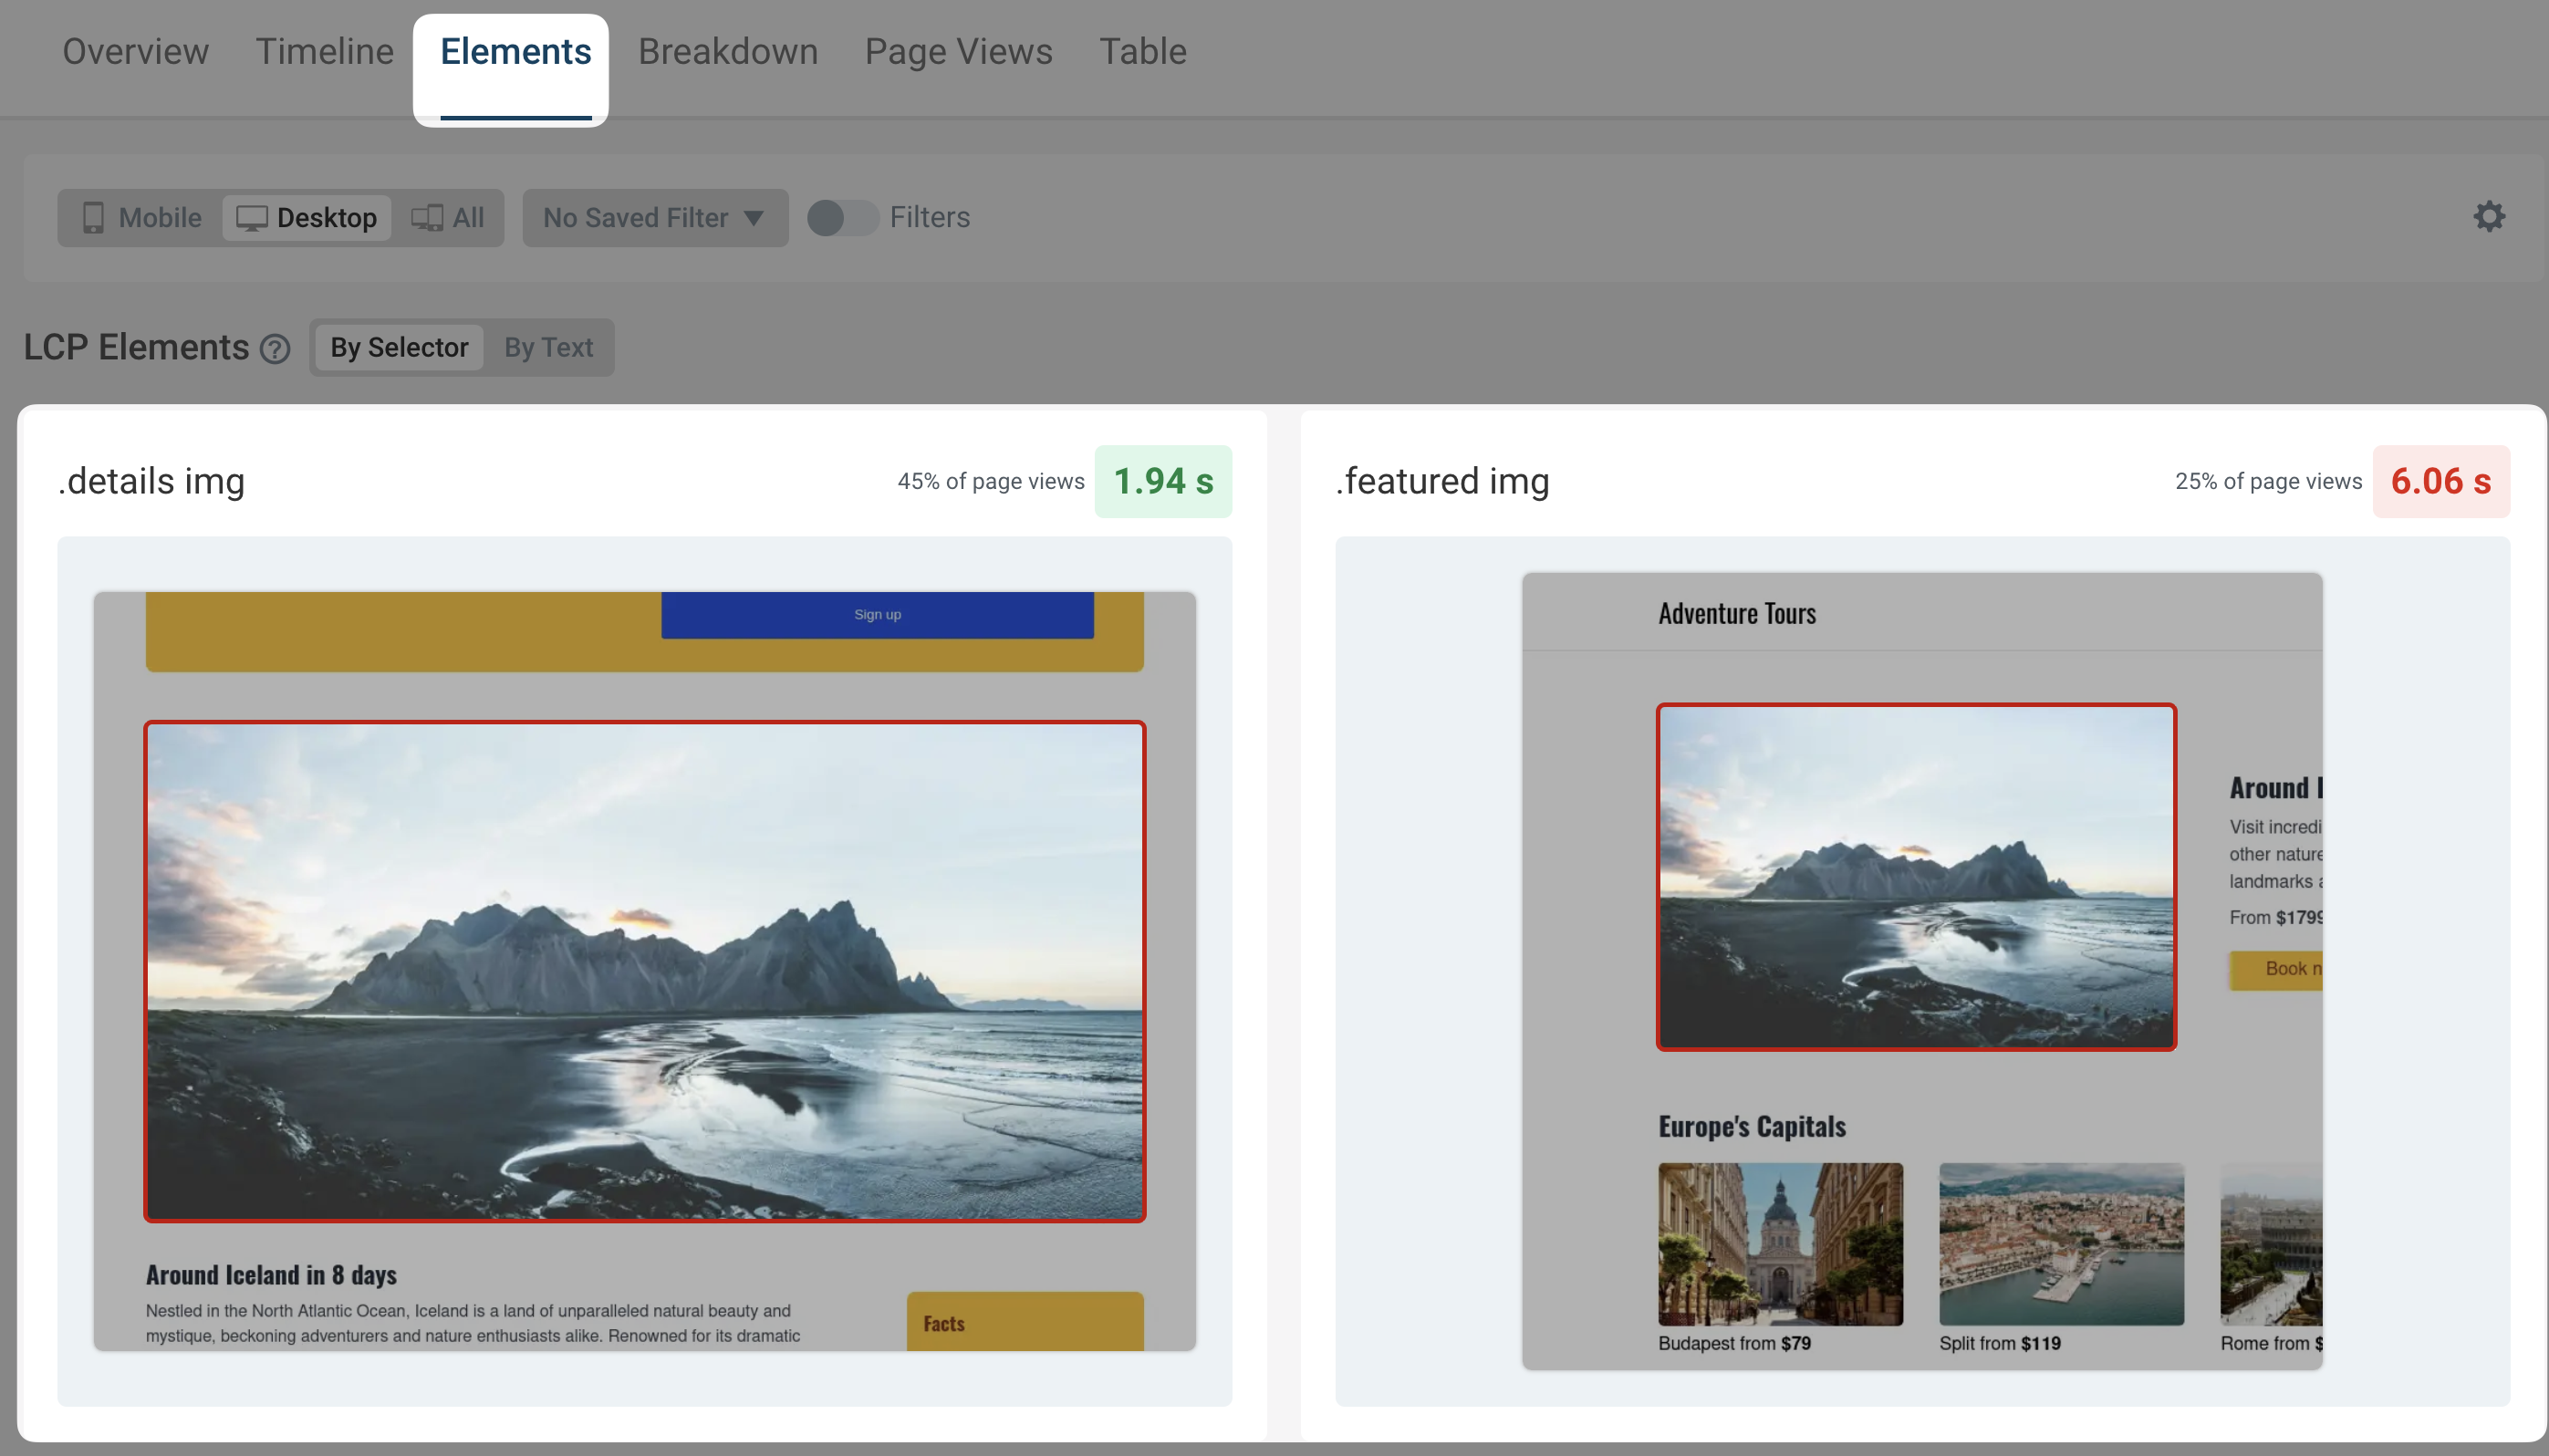
Task: Select the Mobile device view
Action: (141, 218)
